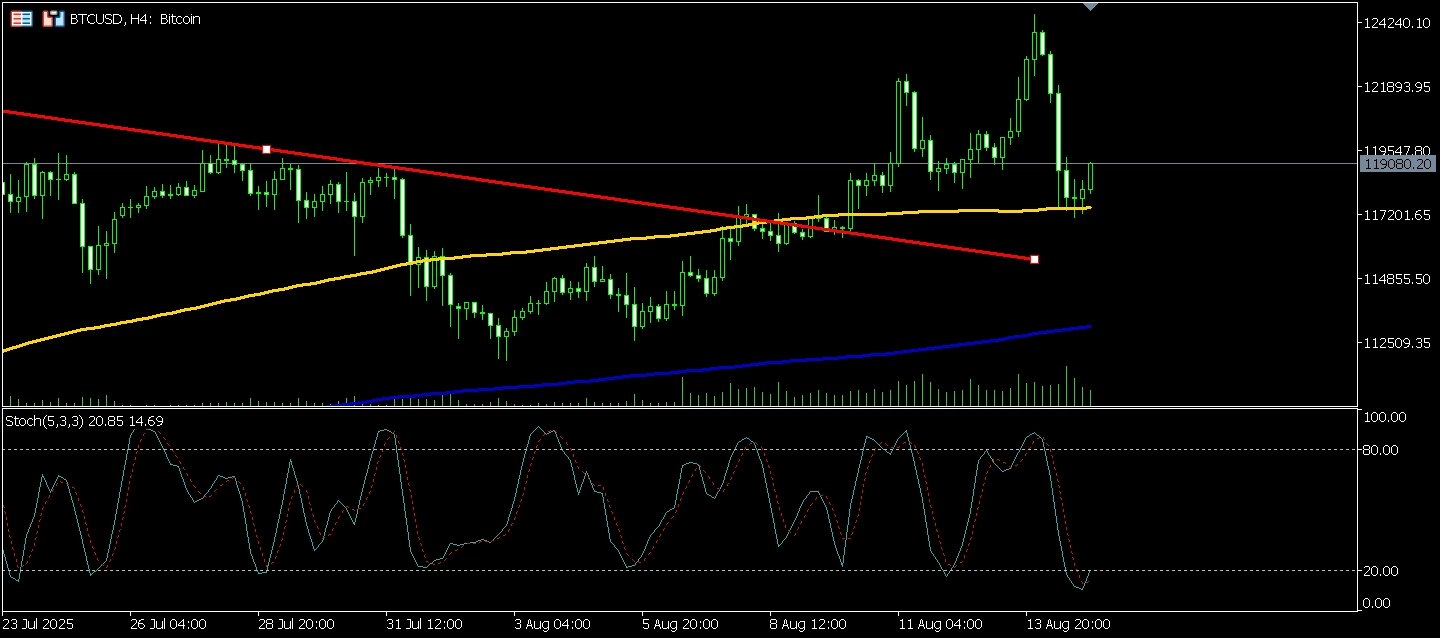Image resolution: width=1440 pixels, height=638 pixels.
Task: Click the gray chart shift triangle marker
Action: point(1090,6)
